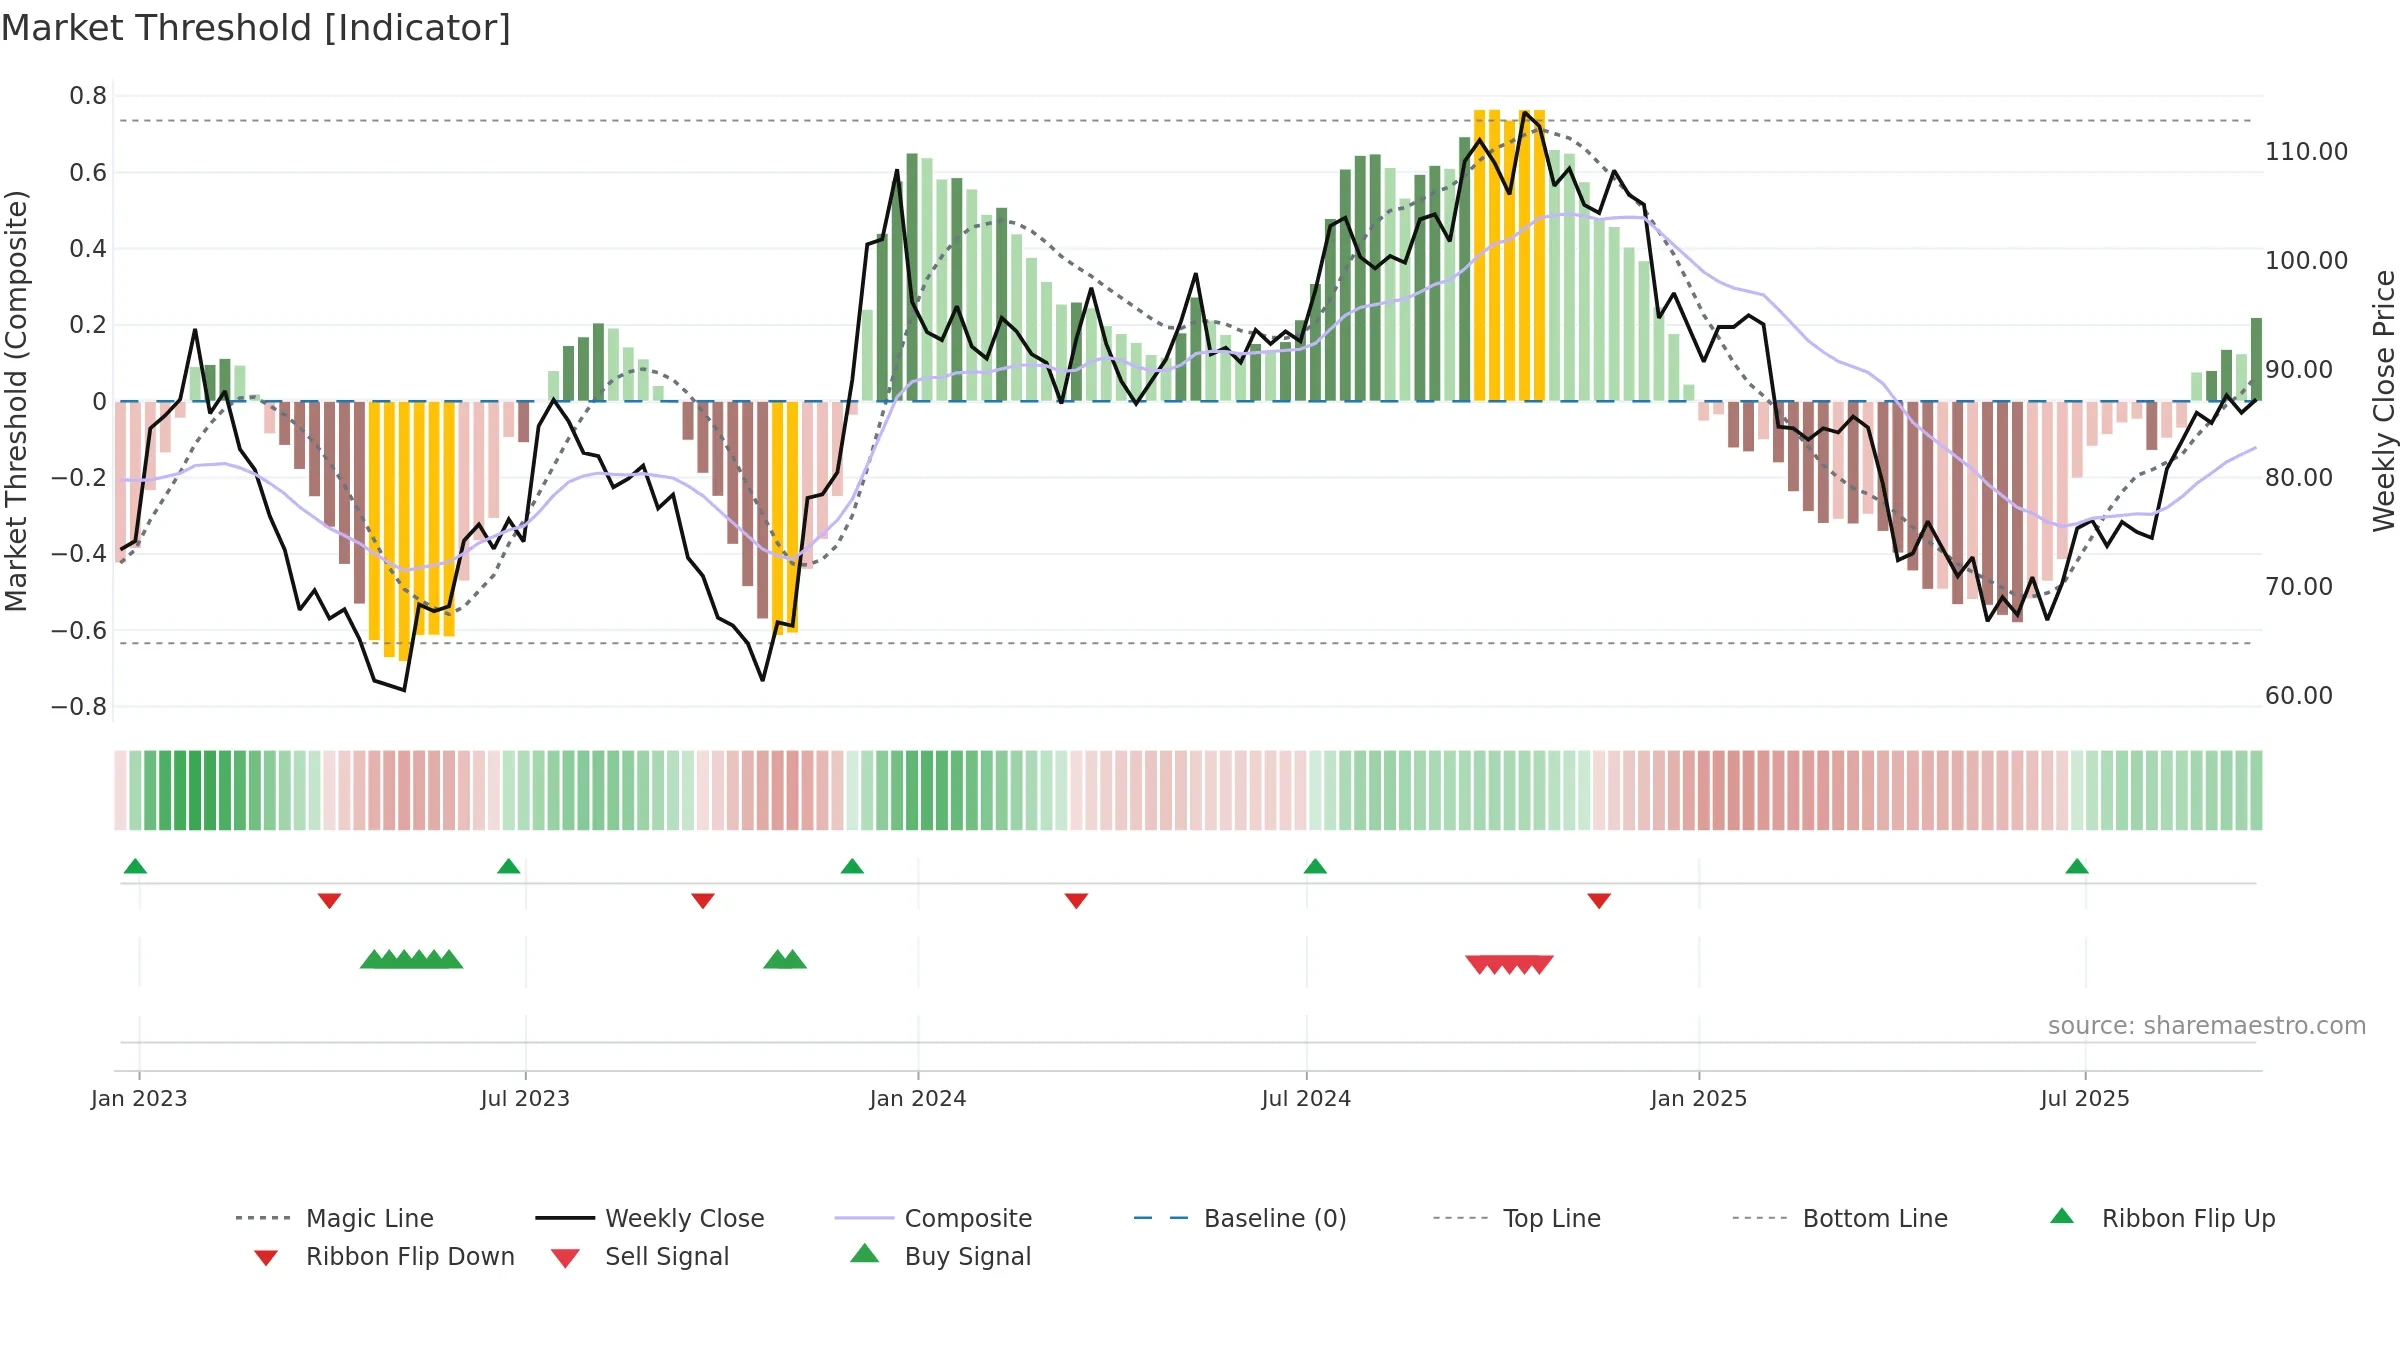
Task: Click the chart title Market Threshold [Indicator]
Action: tap(256, 28)
